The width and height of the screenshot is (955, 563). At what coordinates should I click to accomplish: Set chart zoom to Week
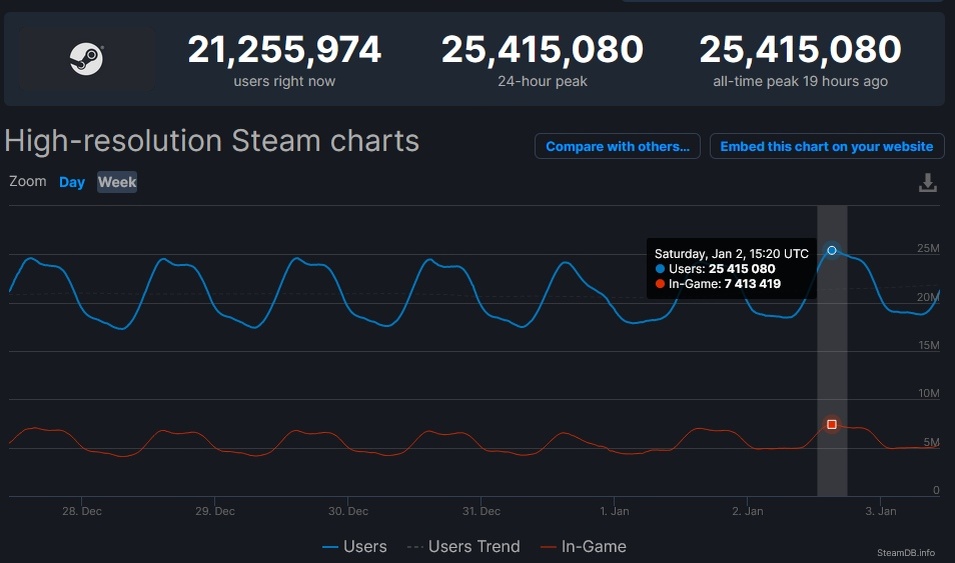tap(117, 182)
